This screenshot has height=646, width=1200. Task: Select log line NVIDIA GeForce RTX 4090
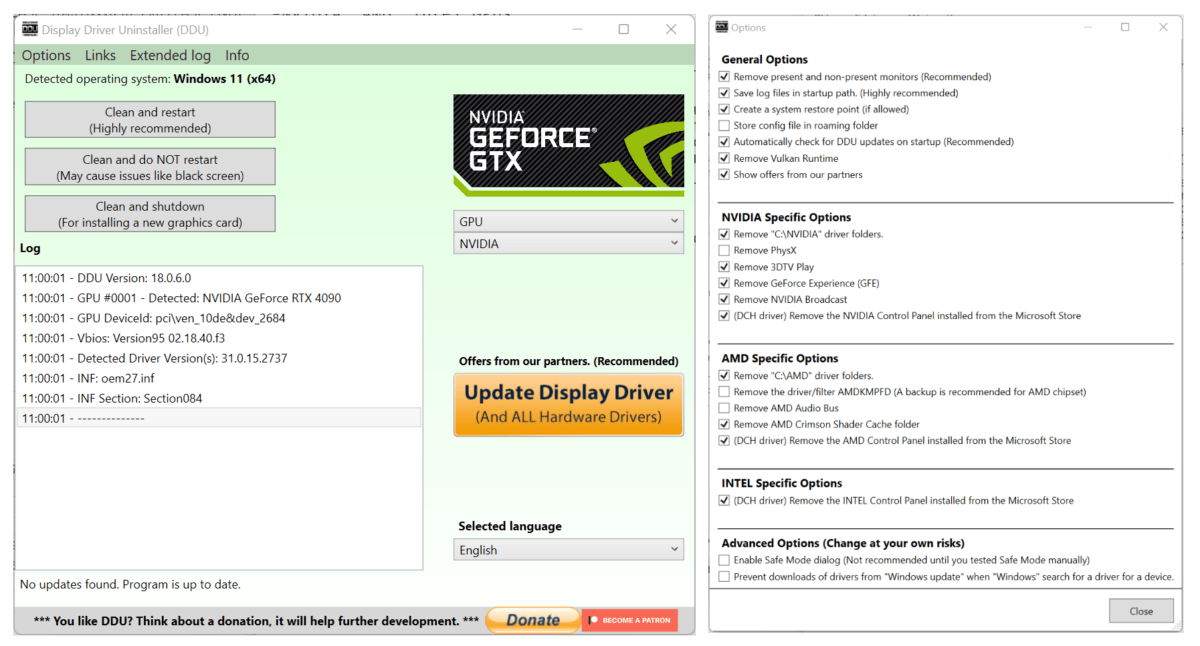tap(219, 298)
